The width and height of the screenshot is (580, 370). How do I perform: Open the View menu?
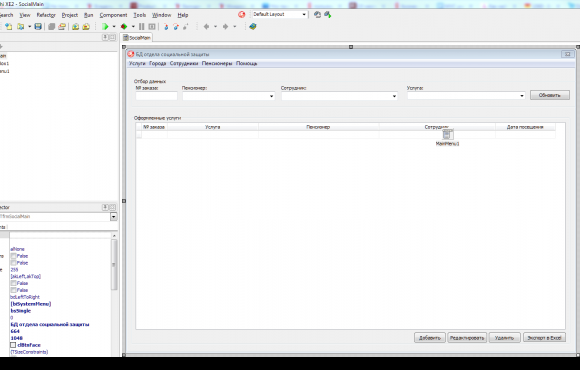click(25, 15)
